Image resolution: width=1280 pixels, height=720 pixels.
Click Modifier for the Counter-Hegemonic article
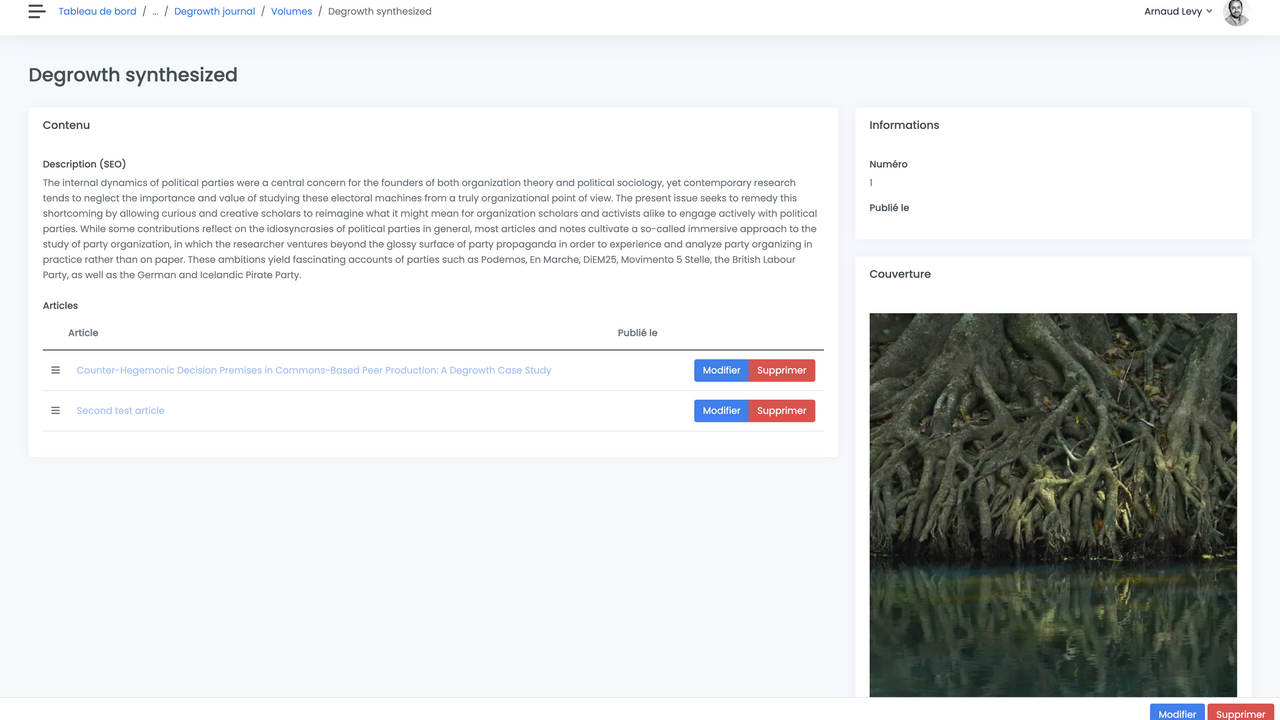[x=721, y=371]
